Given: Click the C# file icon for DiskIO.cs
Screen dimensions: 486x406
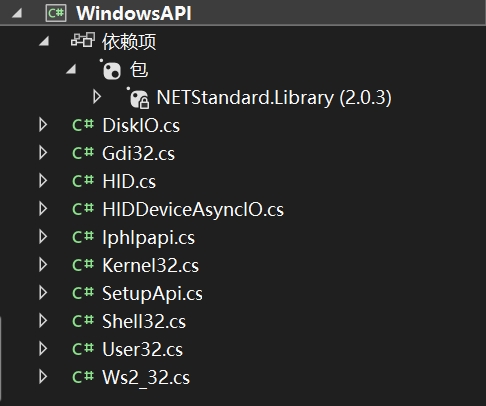Looking at the screenshot, I should [x=83, y=125].
